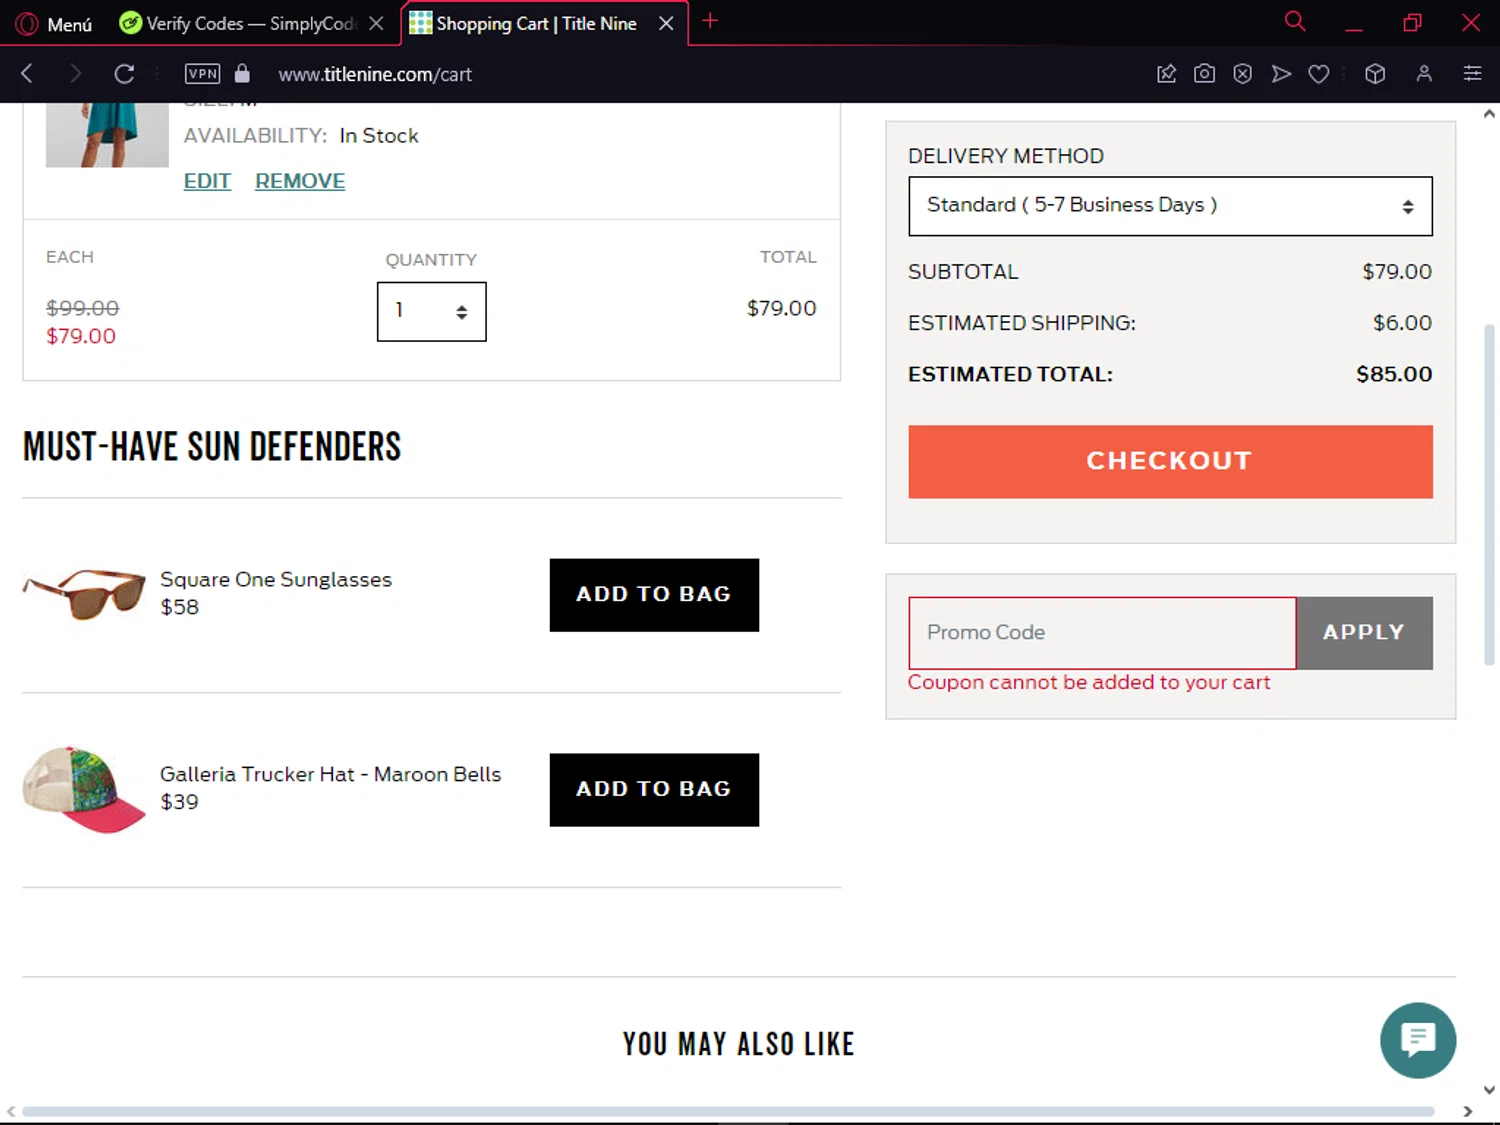
Task: Add page to bookmarks heart icon
Action: [x=1319, y=73]
